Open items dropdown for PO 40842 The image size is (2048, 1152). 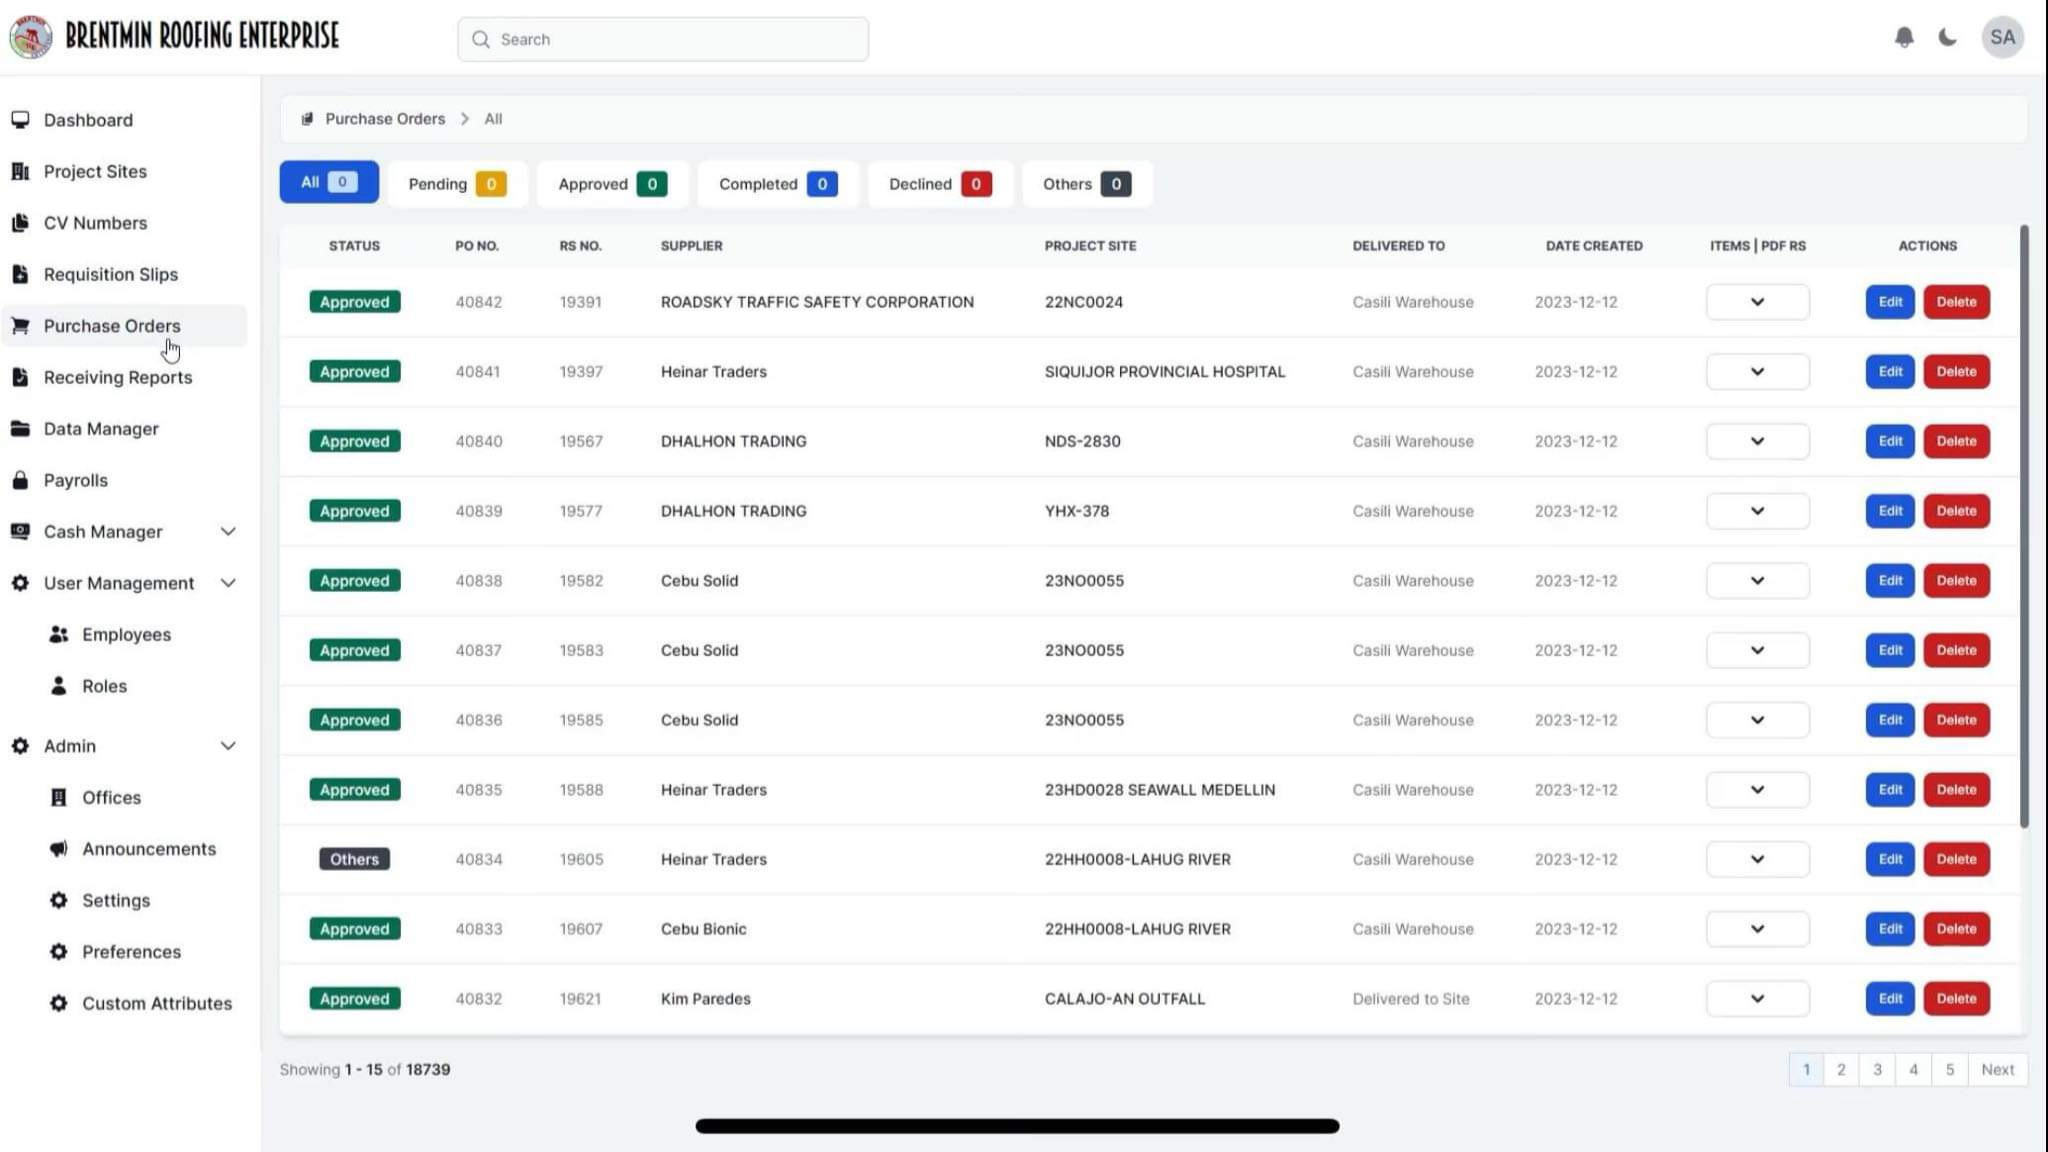coord(1757,302)
